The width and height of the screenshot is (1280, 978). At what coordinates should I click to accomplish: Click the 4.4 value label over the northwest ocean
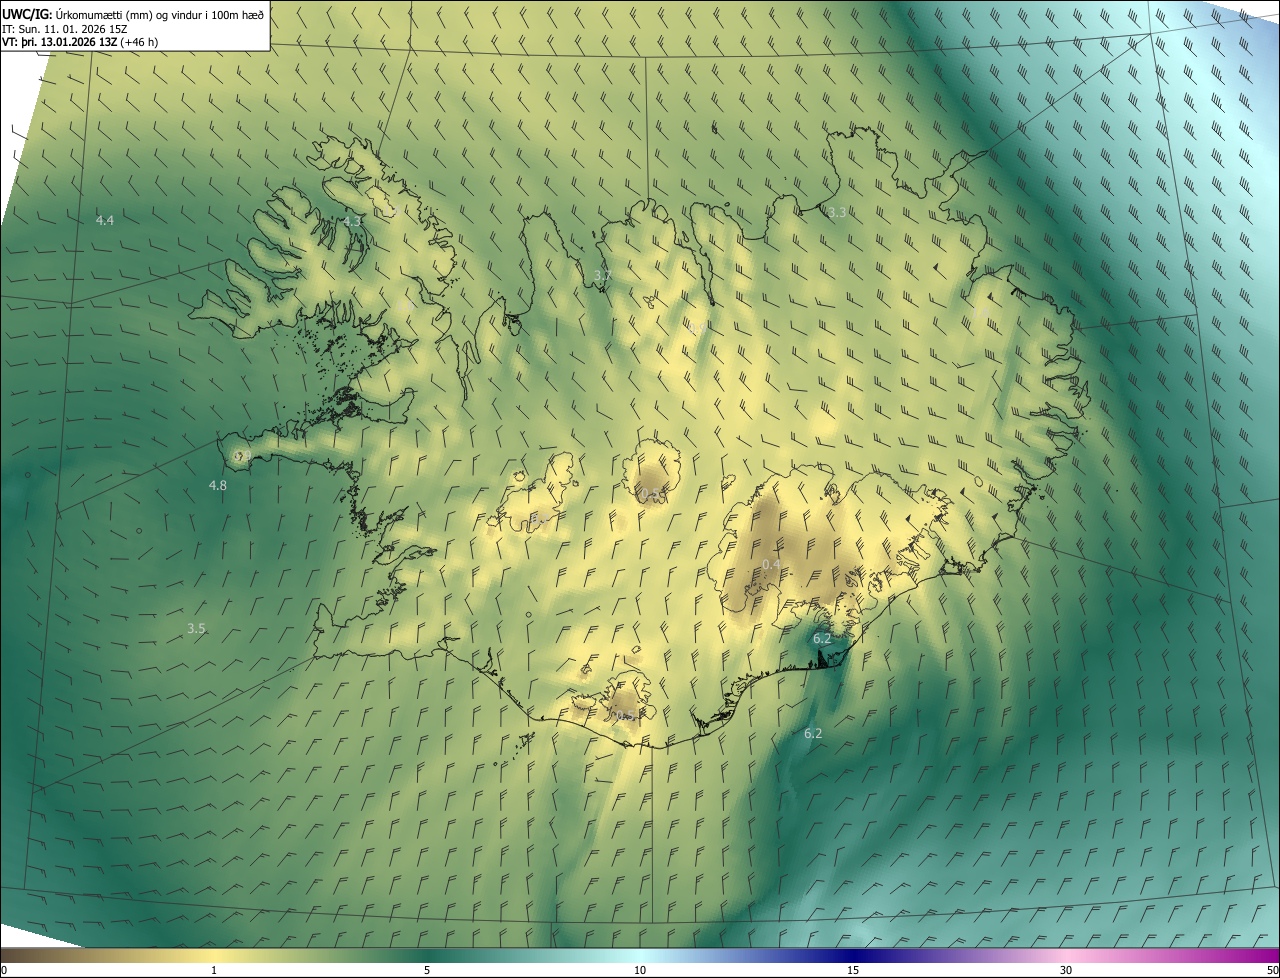click(x=104, y=220)
